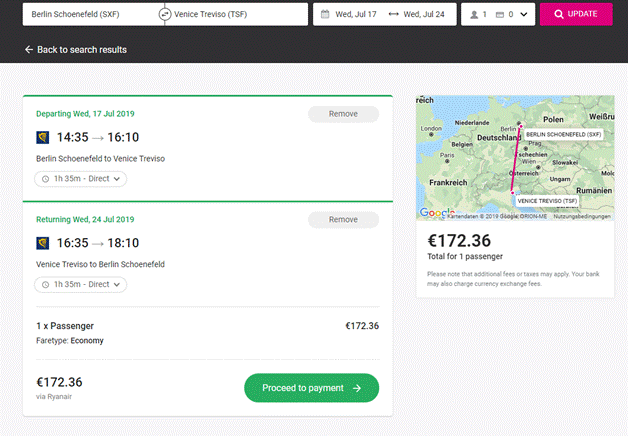The height and width of the screenshot is (436, 628).
Task: Expand departing 1h 35m Direct details
Action: click(x=81, y=179)
